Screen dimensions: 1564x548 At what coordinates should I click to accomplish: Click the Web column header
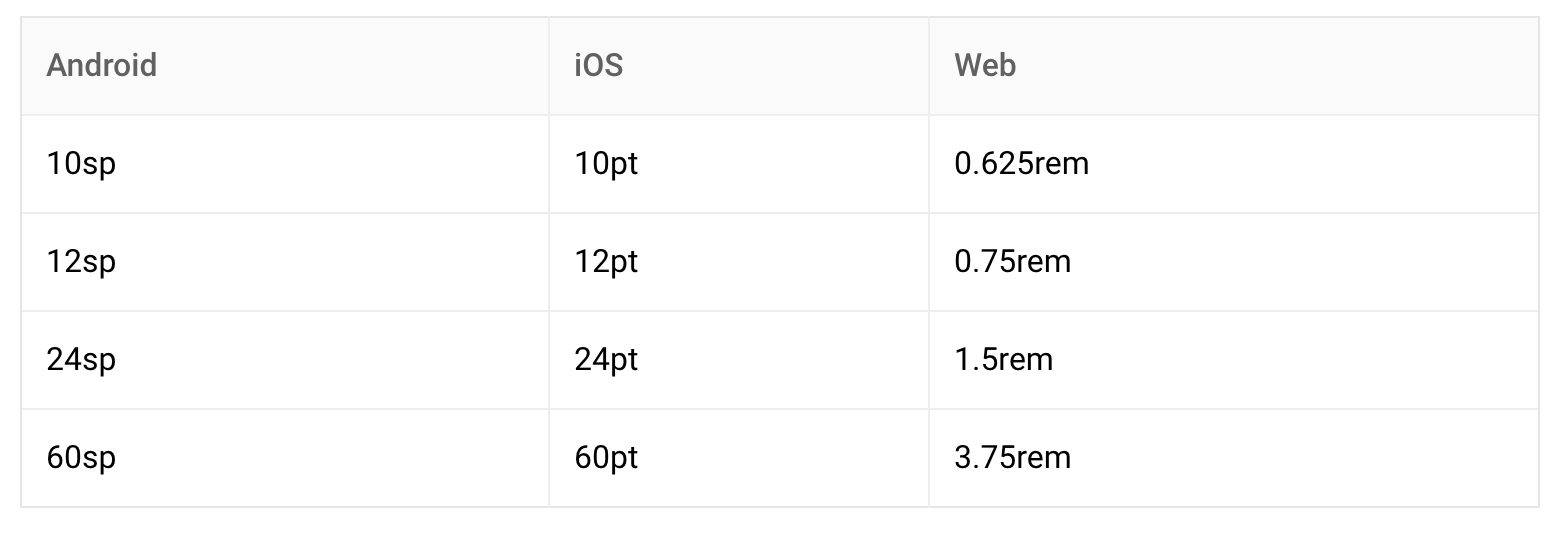[x=1234, y=66]
